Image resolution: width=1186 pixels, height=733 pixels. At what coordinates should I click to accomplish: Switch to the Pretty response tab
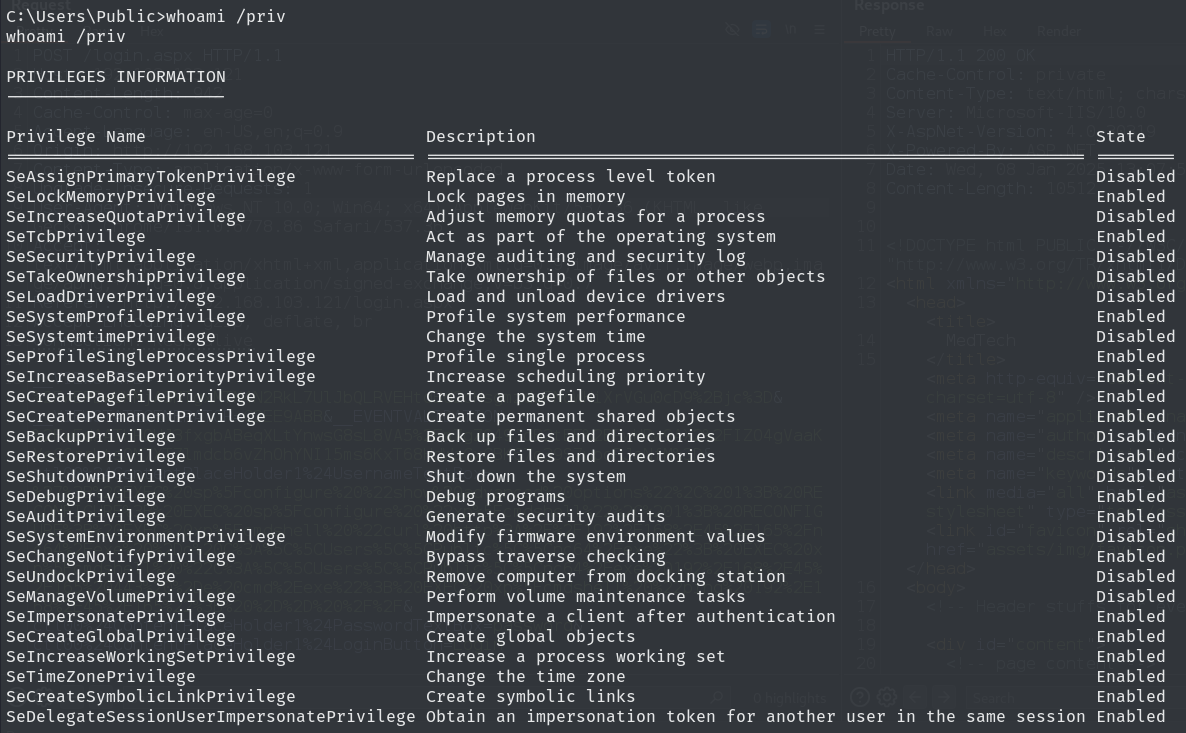[877, 32]
